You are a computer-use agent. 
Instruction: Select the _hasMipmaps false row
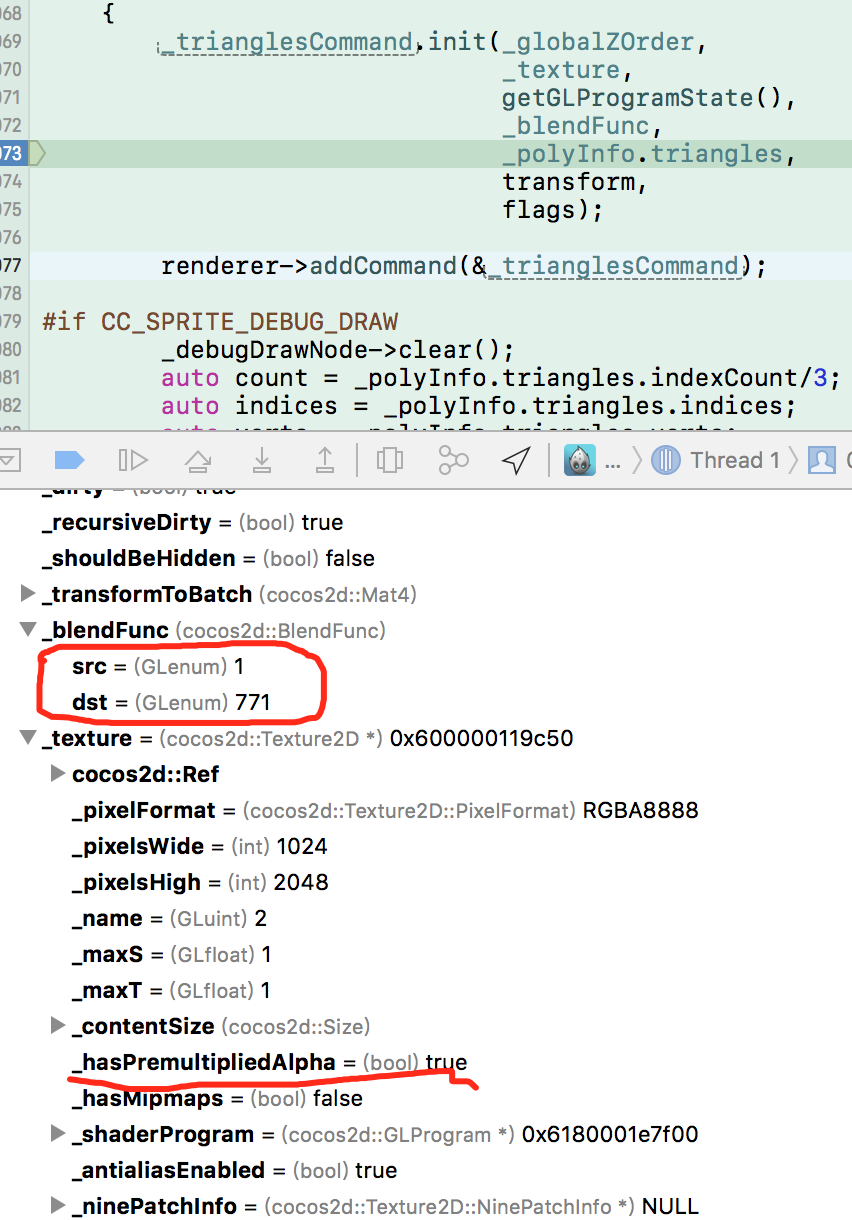426,1098
